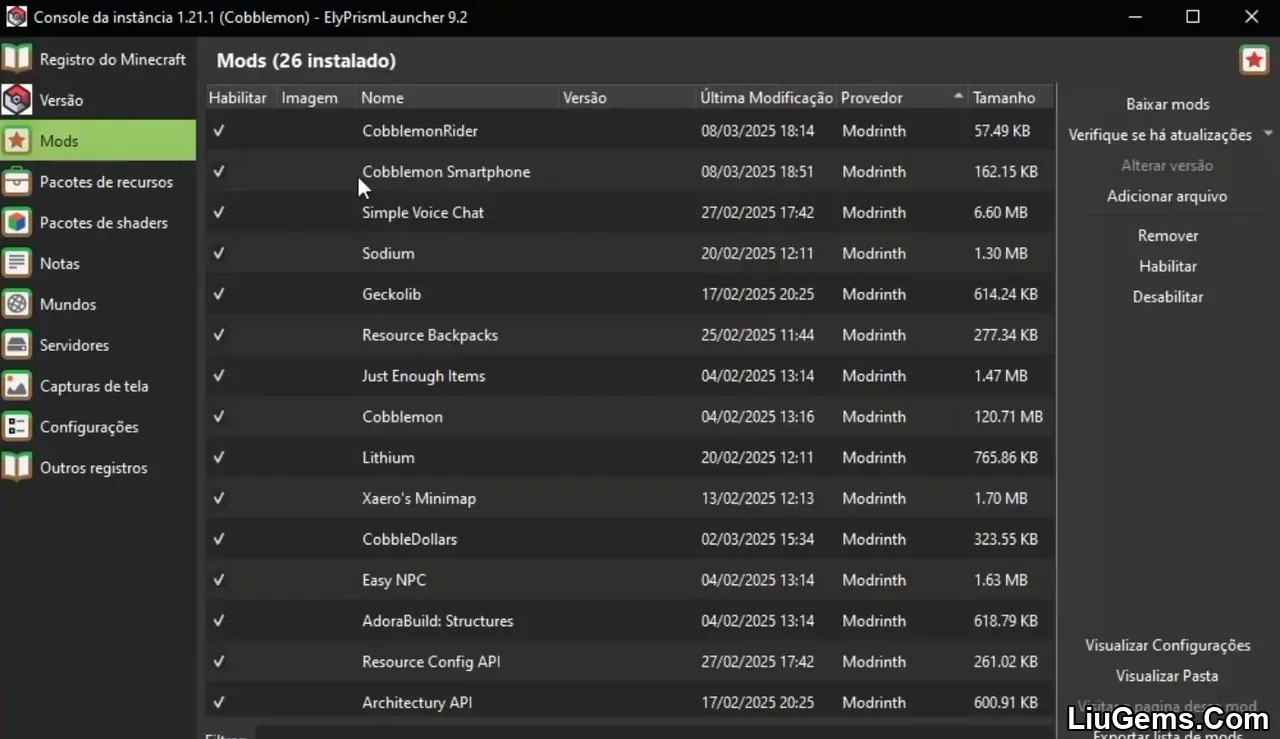1280x739 pixels.
Task: Select AdoraBuild: Structures mod name
Action: [437, 621]
